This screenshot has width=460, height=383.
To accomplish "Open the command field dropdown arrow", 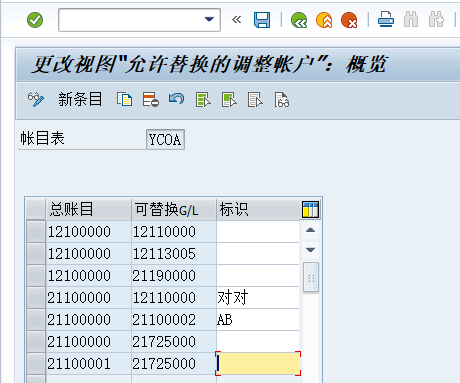I will (x=209, y=20).
